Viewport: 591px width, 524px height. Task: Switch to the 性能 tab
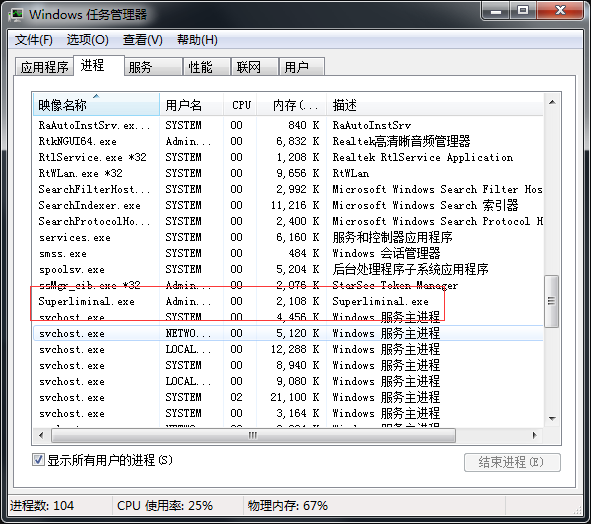pos(206,67)
